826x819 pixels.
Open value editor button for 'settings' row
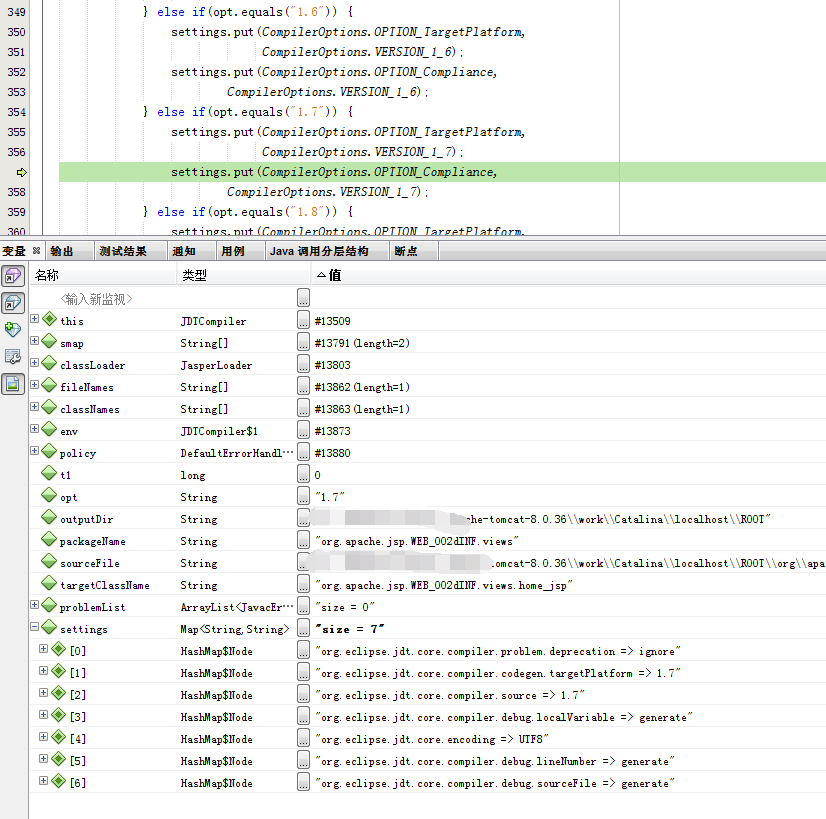(303, 628)
